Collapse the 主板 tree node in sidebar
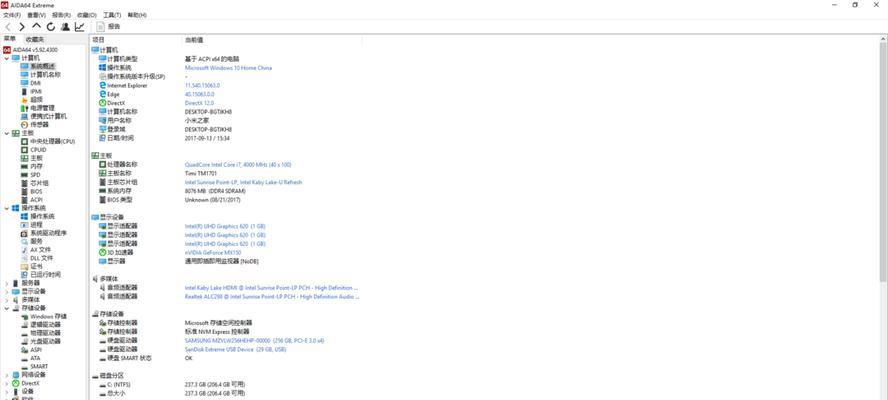Viewport: 888px width, 400px height. (x=6, y=133)
